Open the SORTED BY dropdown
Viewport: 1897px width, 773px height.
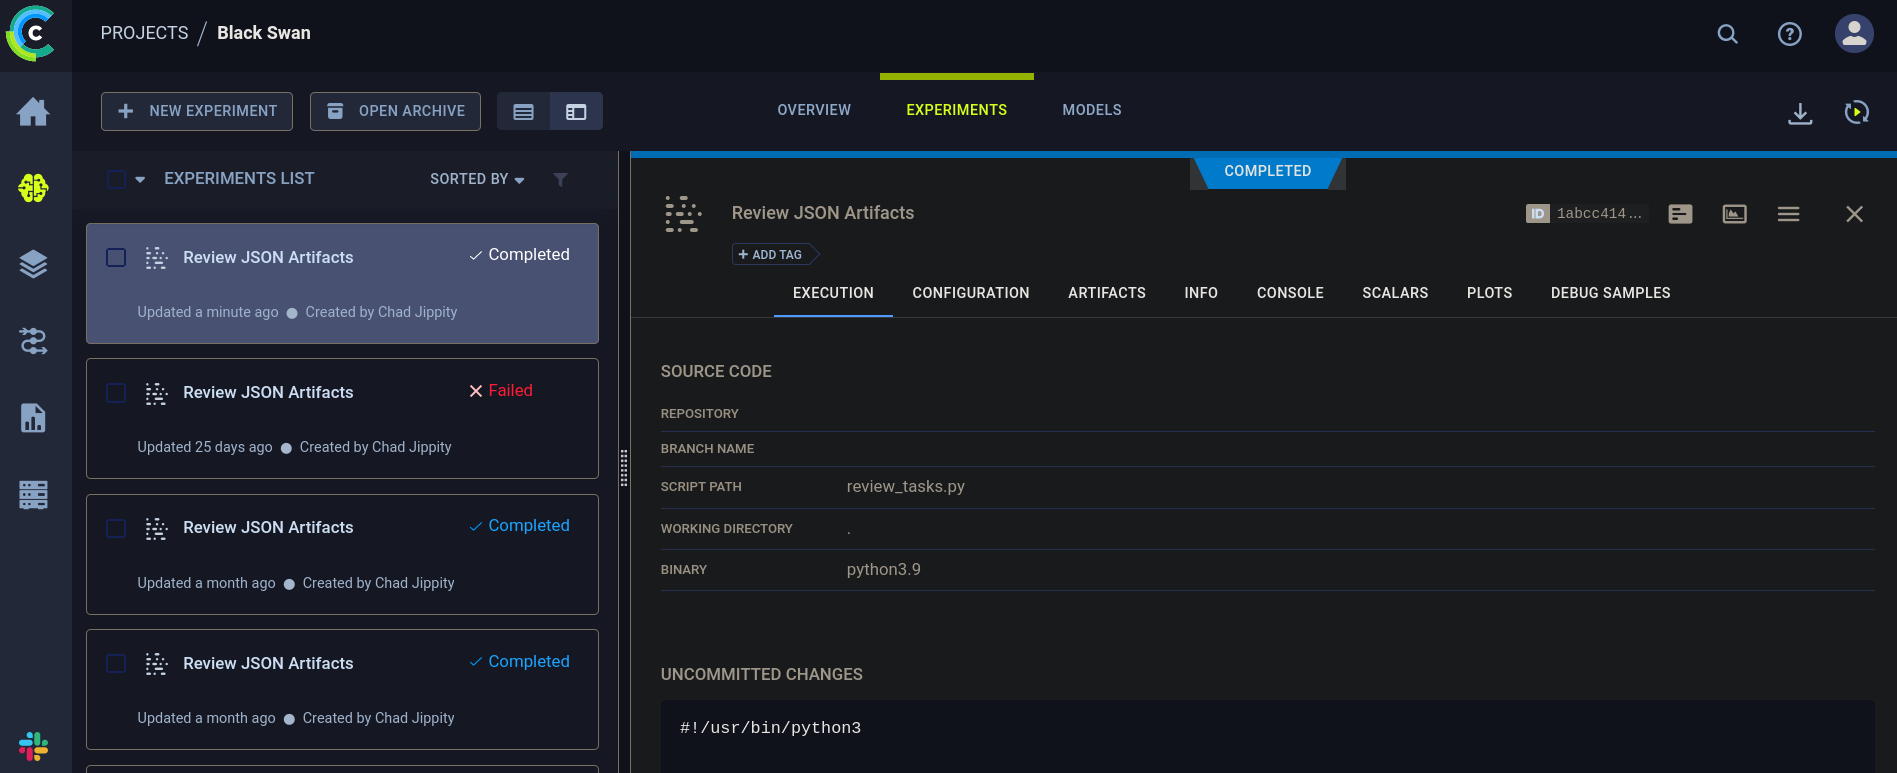(x=477, y=179)
